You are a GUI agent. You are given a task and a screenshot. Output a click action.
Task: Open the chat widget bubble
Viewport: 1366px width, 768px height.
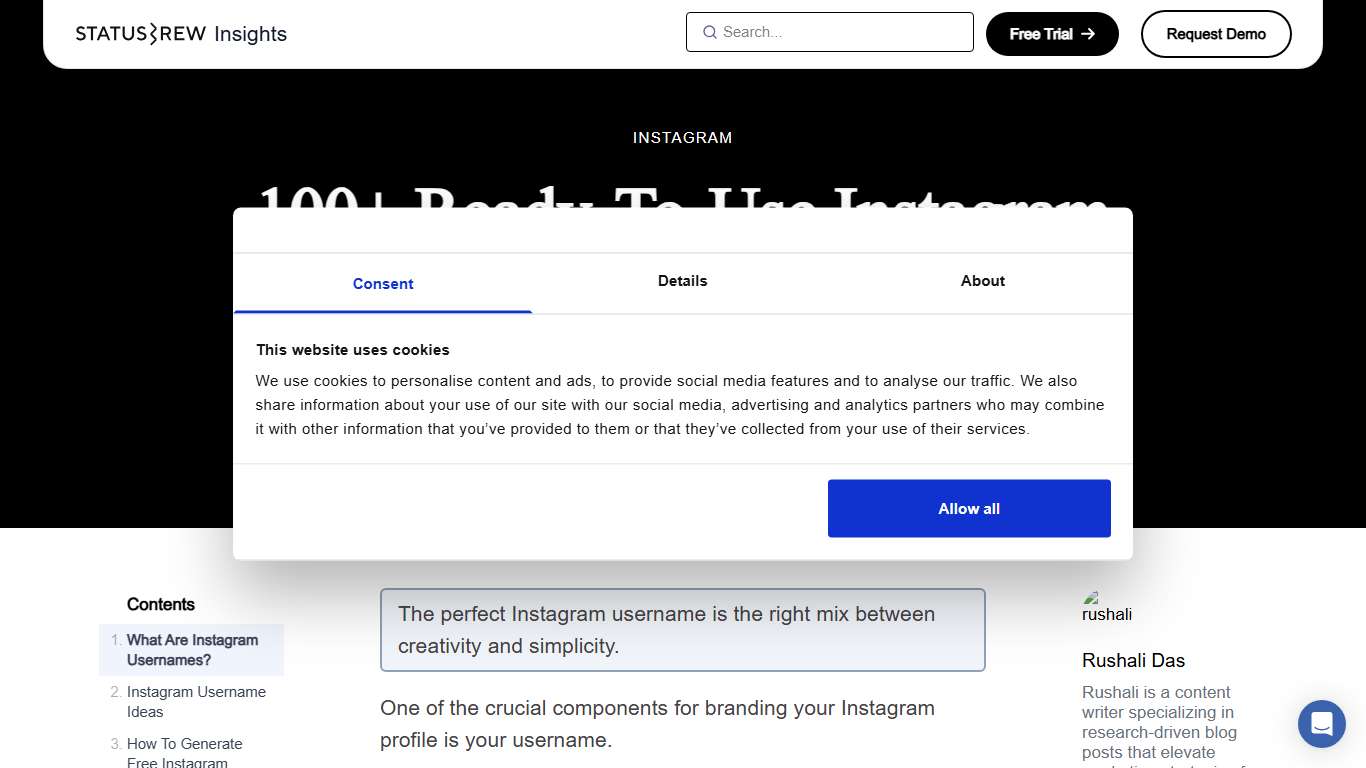[x=1321, y=723]
